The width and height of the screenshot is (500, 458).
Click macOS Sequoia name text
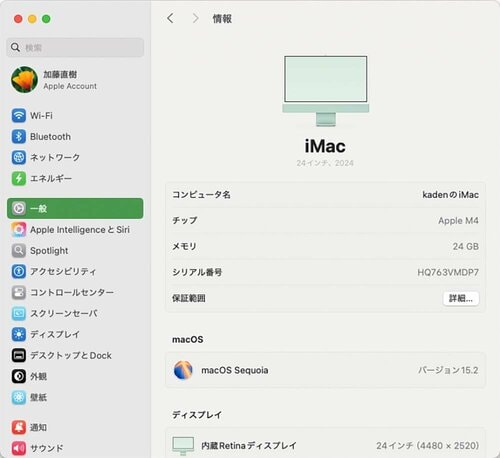235,370
